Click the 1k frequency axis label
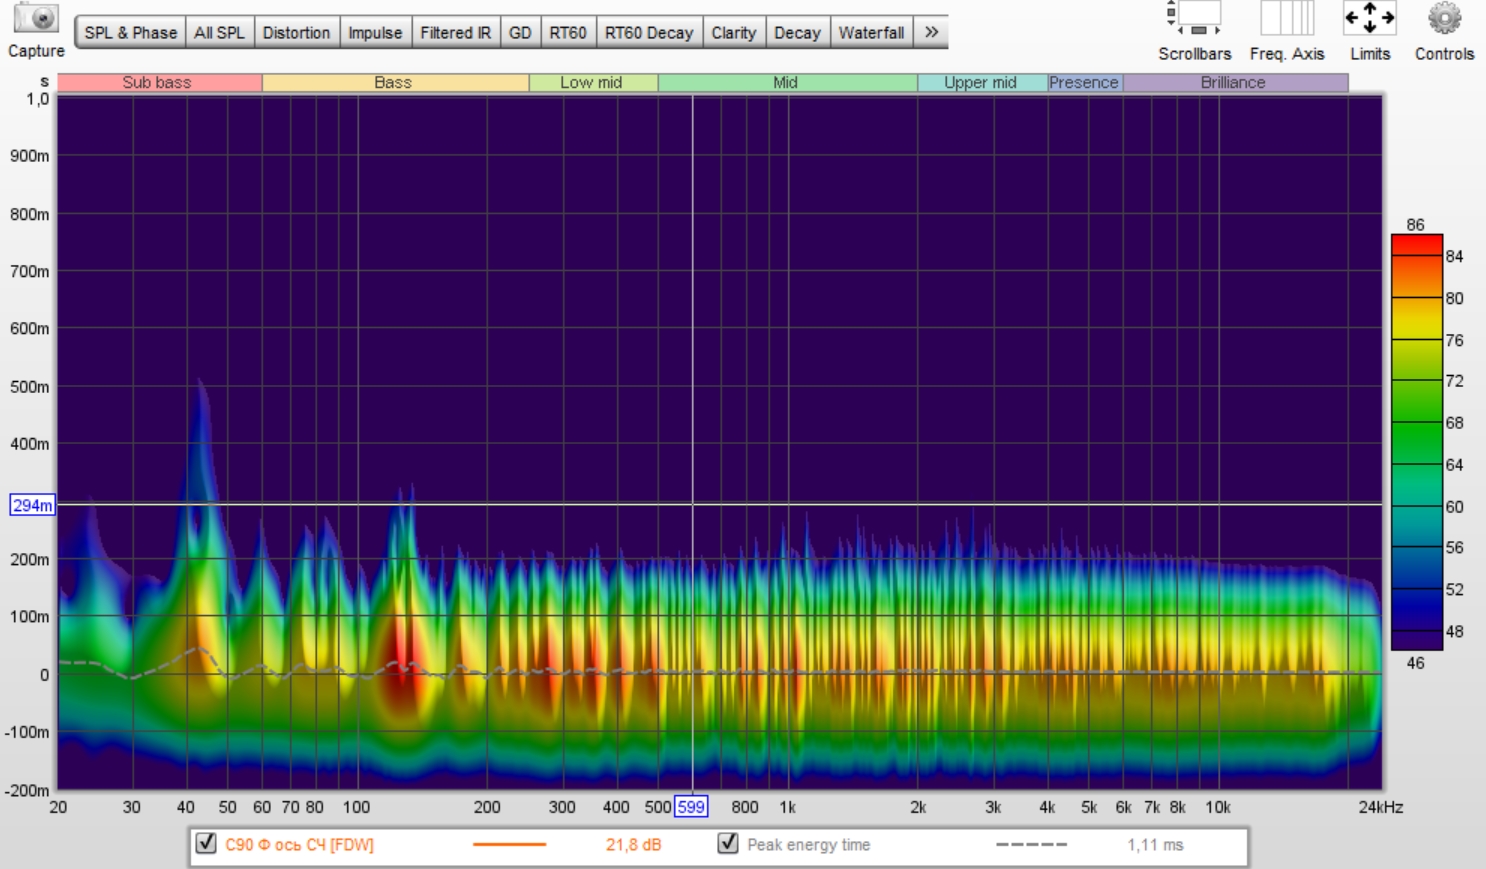The width and height of the screenshot is (1486, 869). 787,807
